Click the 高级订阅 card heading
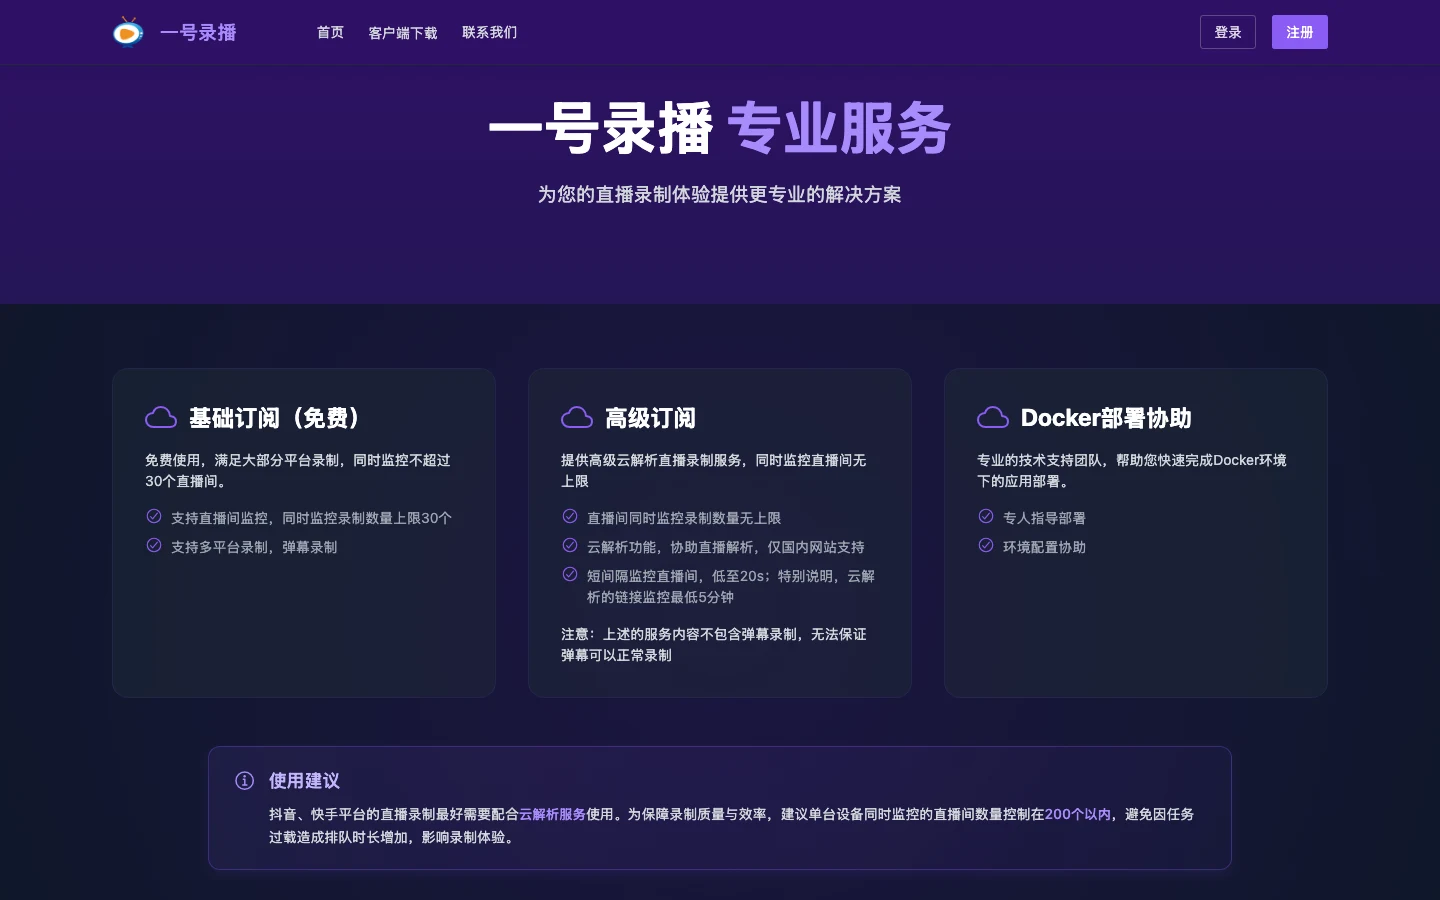The image size is (1440, 900). (650, 418)
